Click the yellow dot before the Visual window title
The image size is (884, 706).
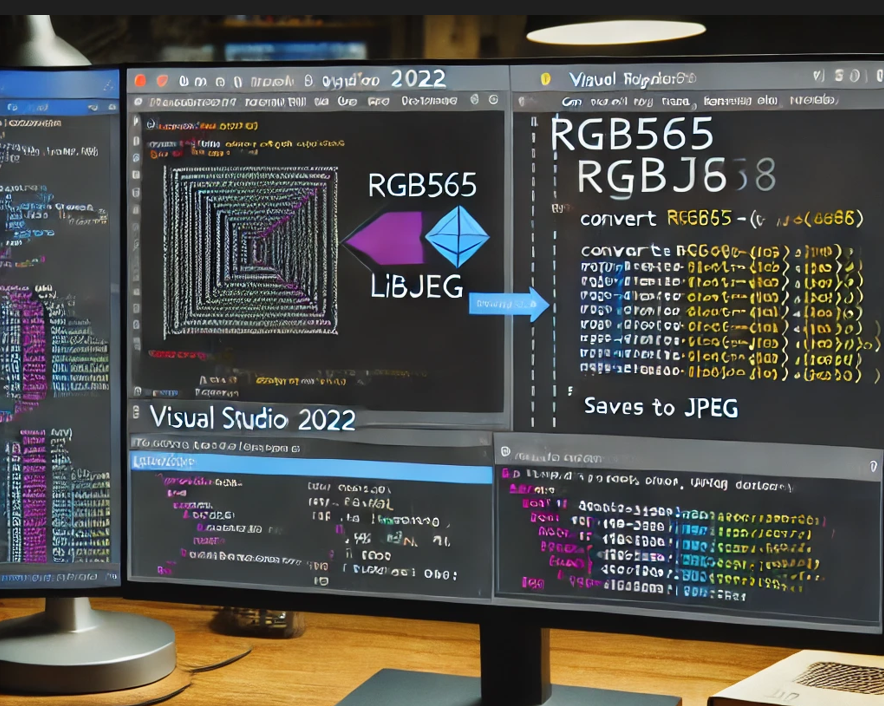point(545,79)
